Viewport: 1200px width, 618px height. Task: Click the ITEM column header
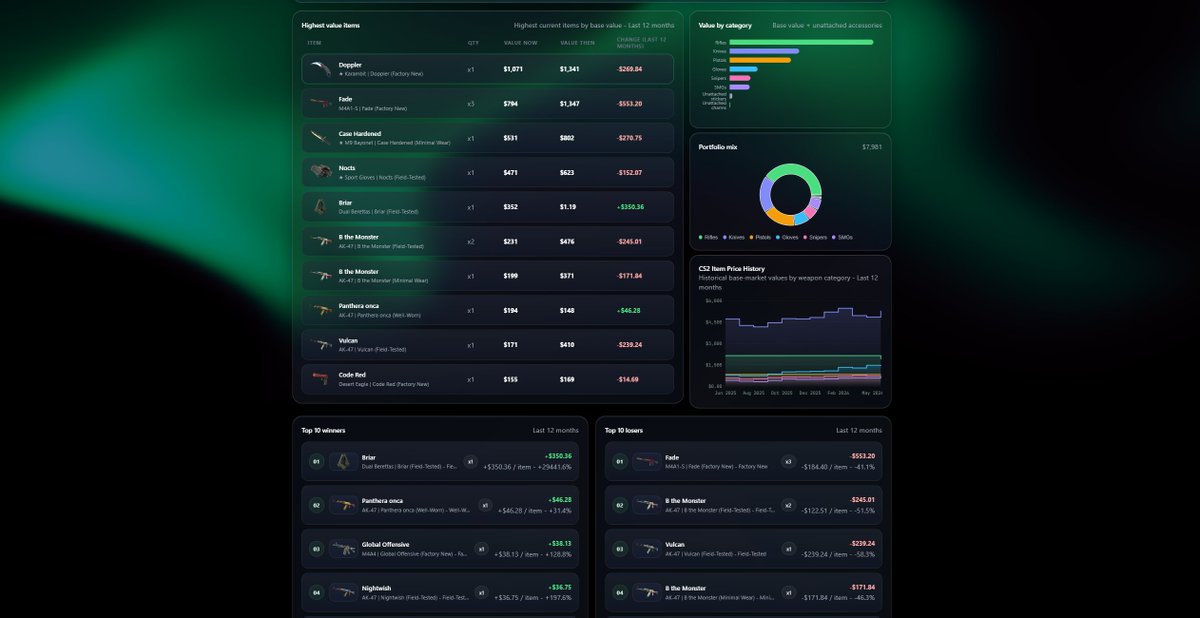(x=315, y=43)
